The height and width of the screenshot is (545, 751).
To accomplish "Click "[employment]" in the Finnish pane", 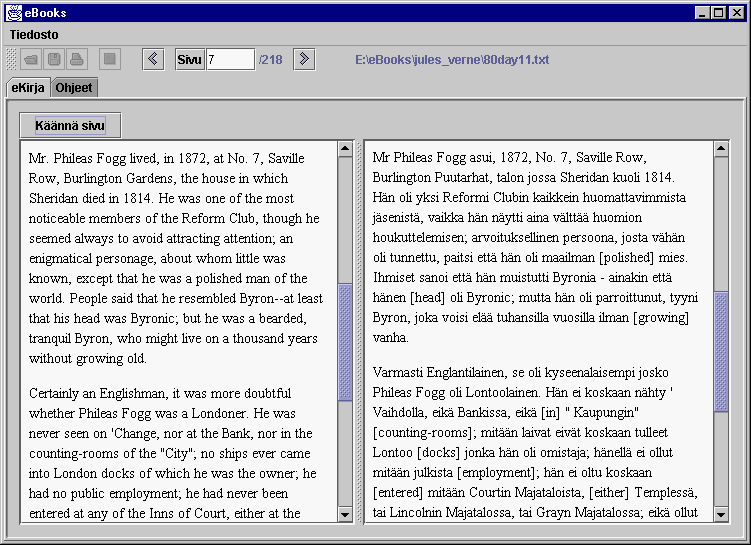I will click(496, 473).
